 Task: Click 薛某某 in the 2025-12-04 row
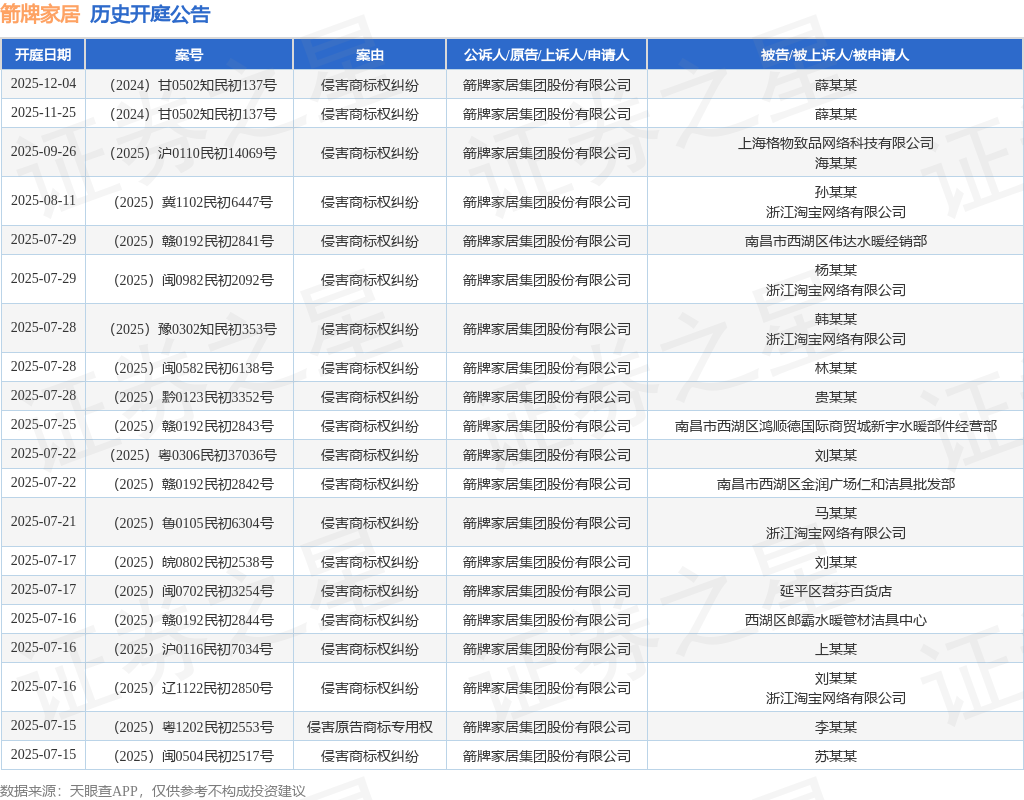[835, 85]
